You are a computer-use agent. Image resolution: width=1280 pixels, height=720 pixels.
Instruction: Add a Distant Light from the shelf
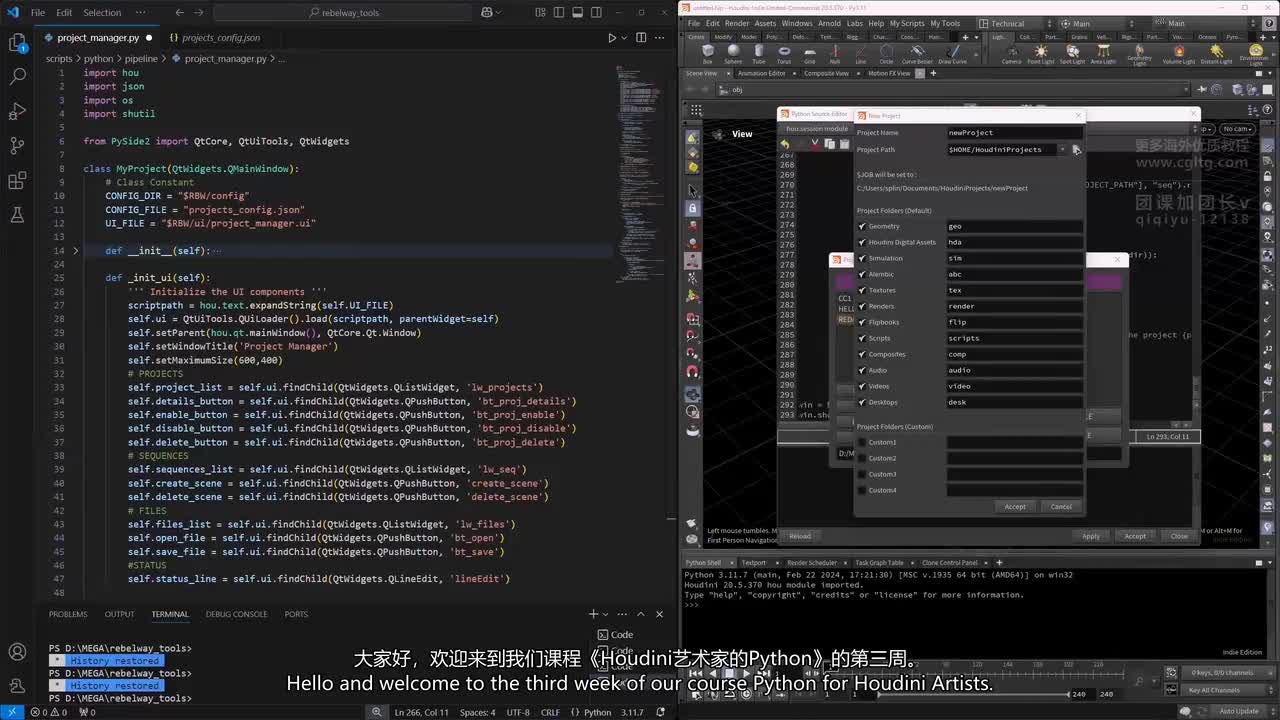tap(1216, 53)
